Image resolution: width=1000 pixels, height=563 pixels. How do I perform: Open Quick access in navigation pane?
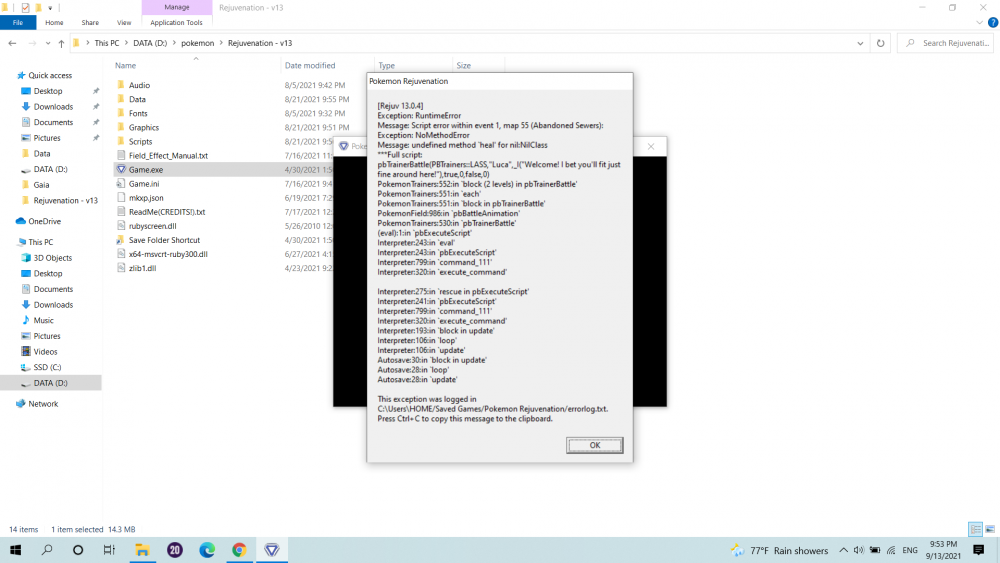pos(50,75)
